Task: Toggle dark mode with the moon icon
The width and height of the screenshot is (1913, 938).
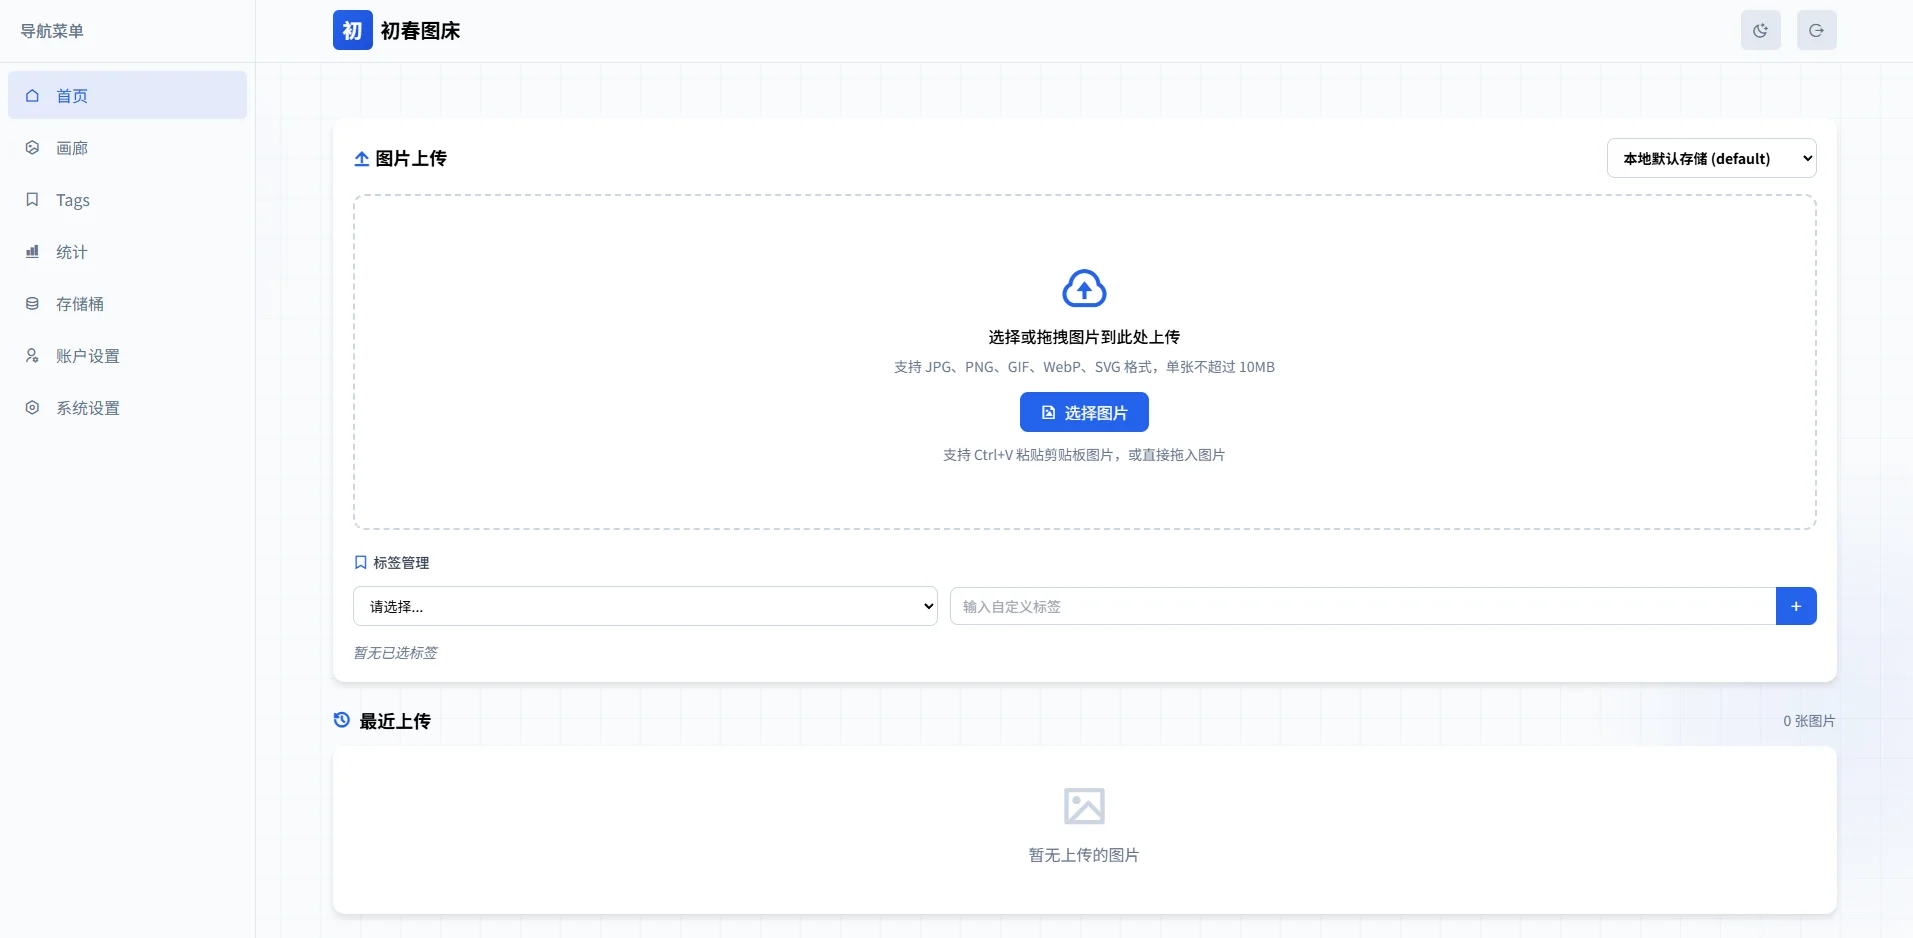Action: tap(1760, 30)
